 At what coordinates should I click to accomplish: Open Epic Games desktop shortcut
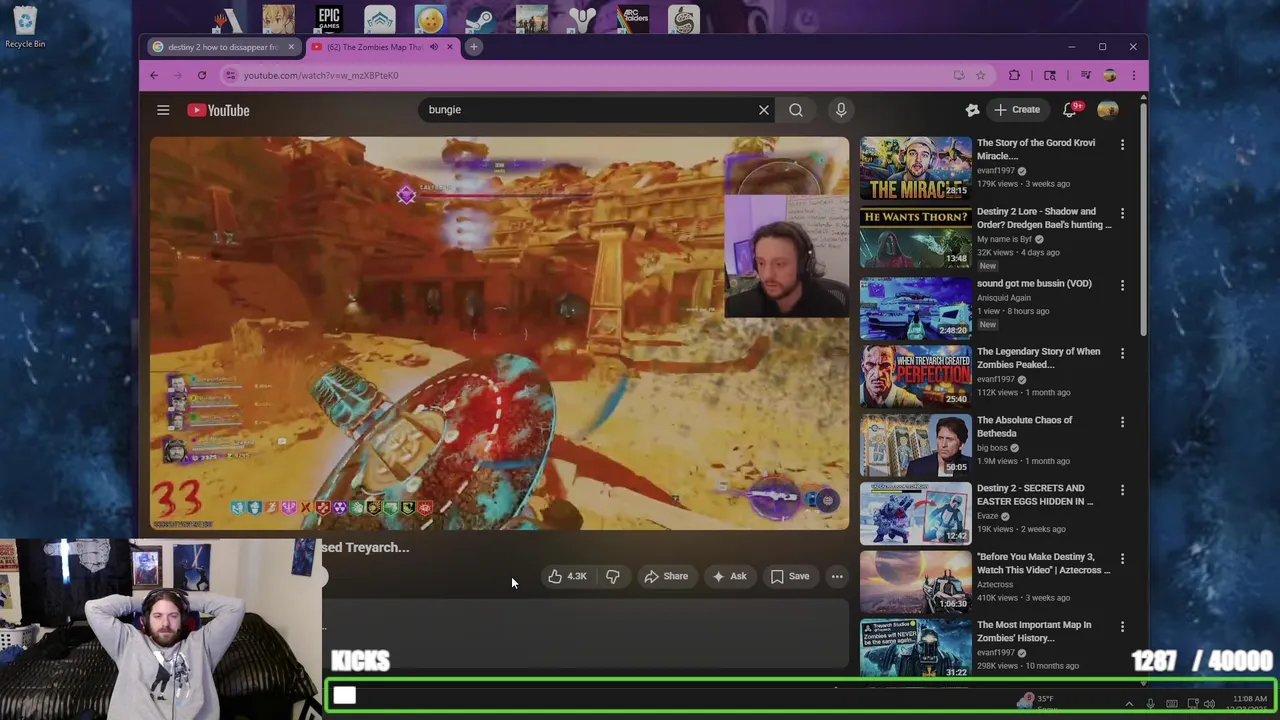click(329, 18)
